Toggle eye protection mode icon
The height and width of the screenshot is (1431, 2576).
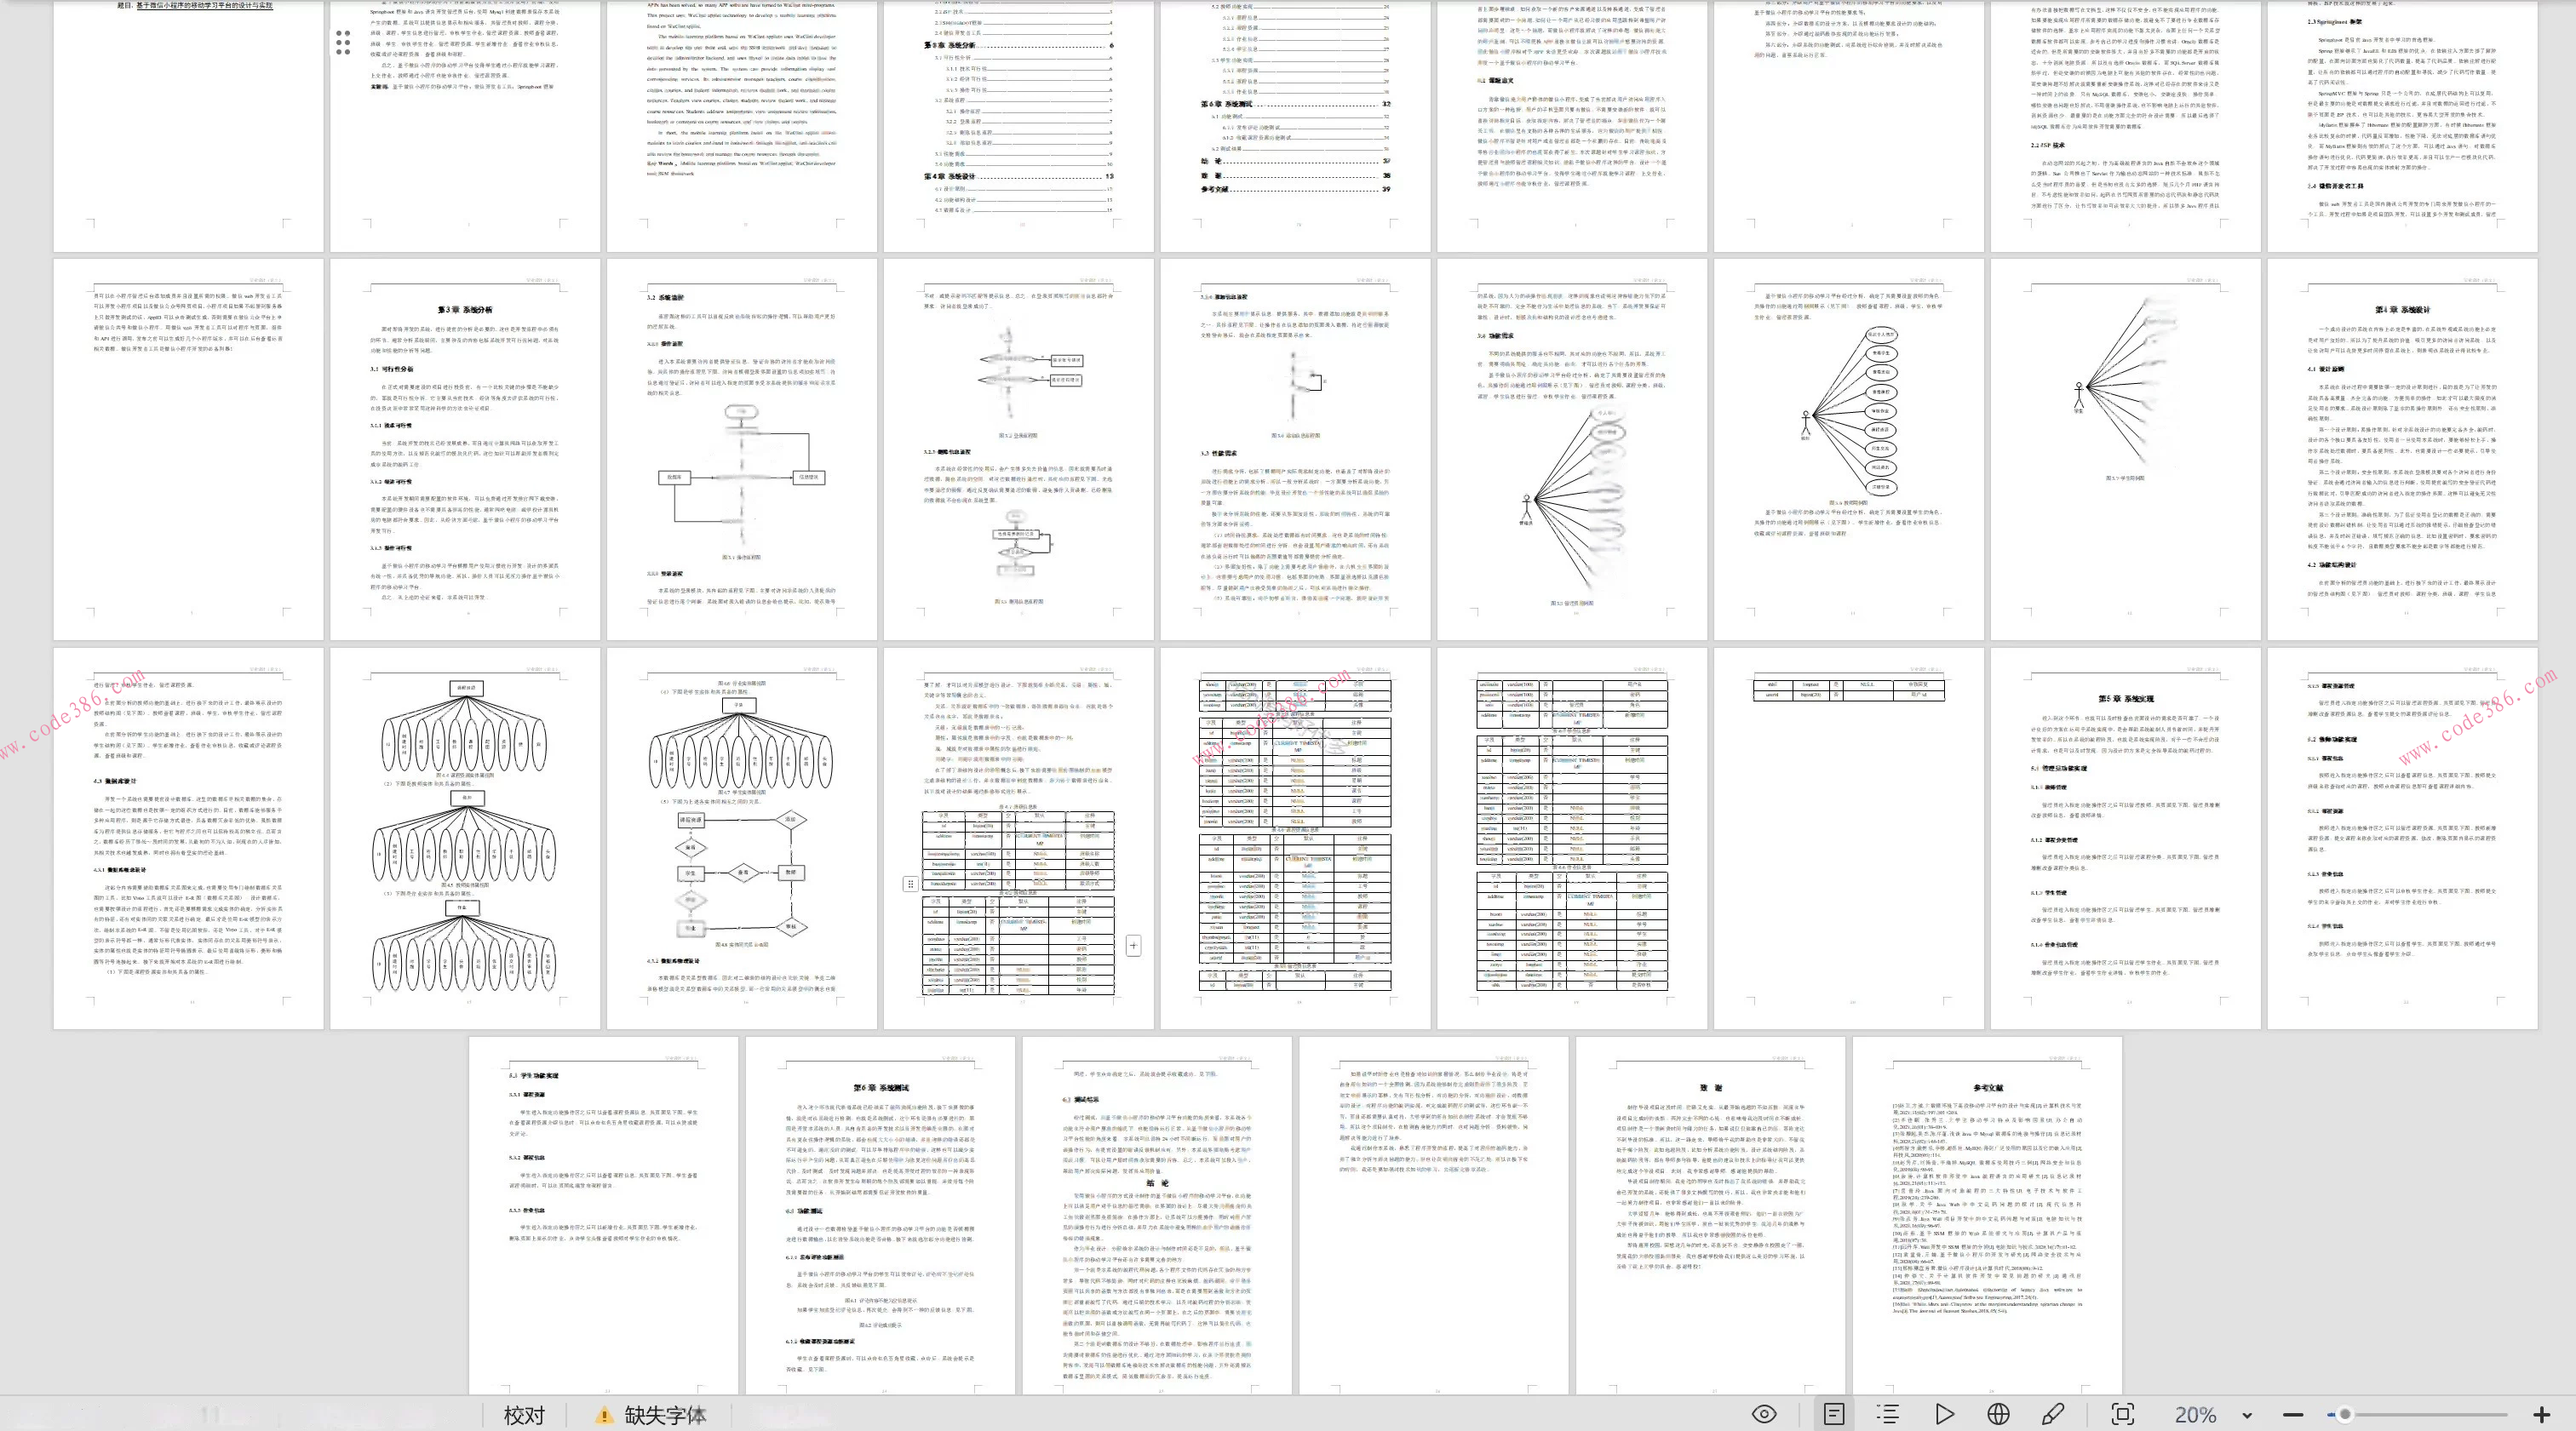[1765, 1414]
